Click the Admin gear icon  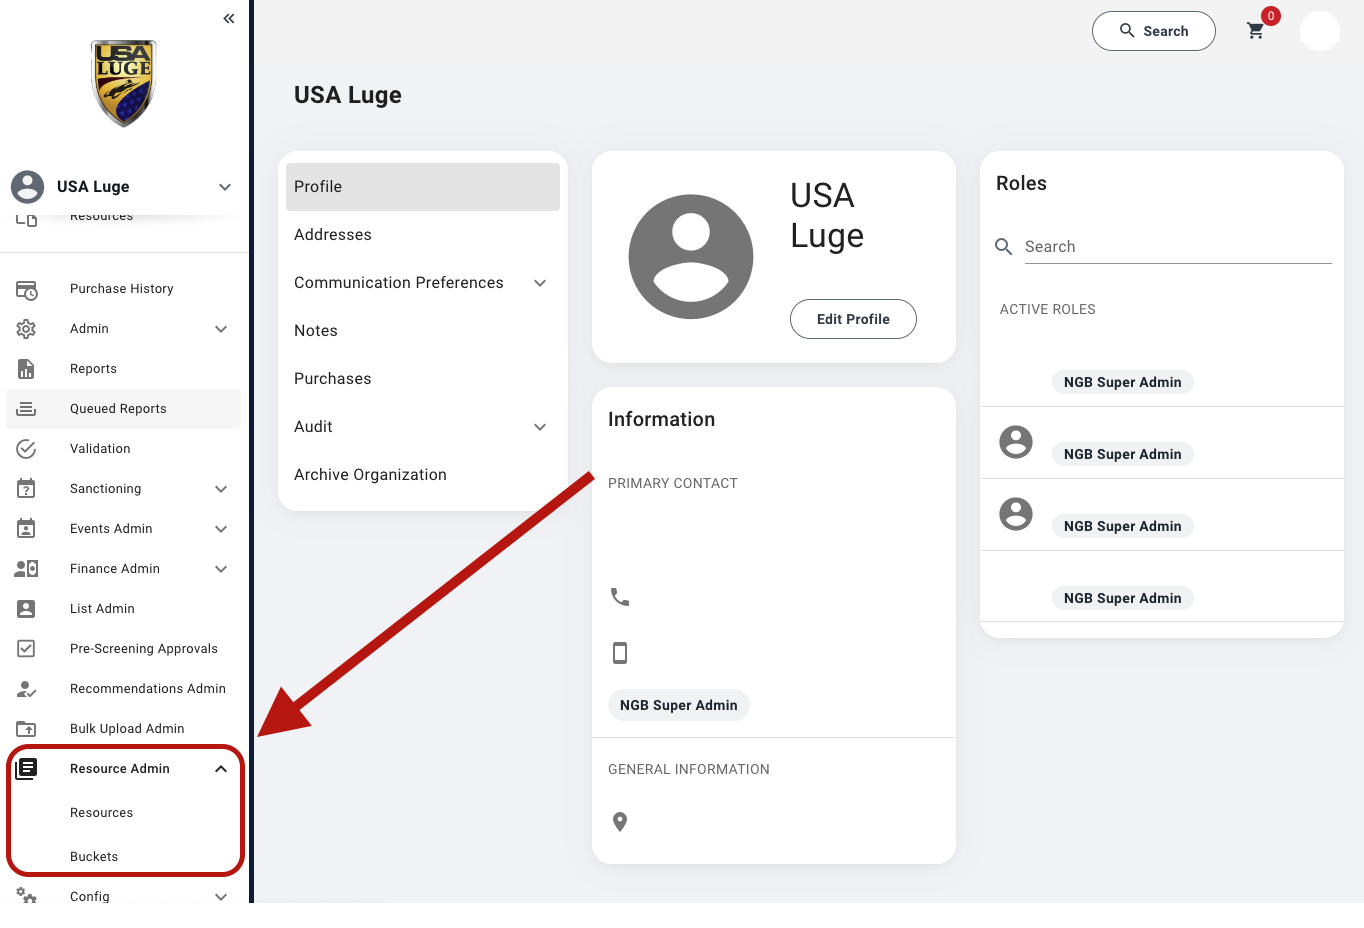pos(27,329)
